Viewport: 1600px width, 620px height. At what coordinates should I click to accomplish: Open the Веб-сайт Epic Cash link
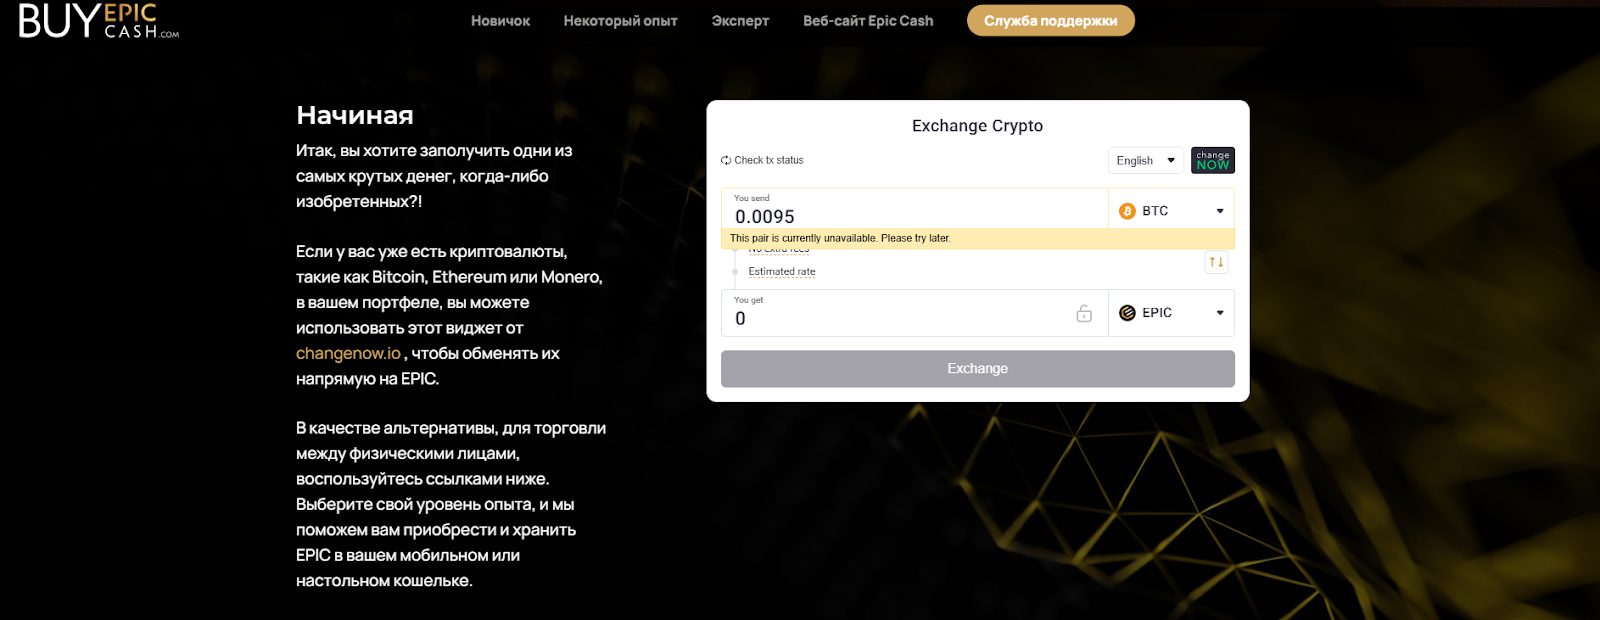click(868, 21)
